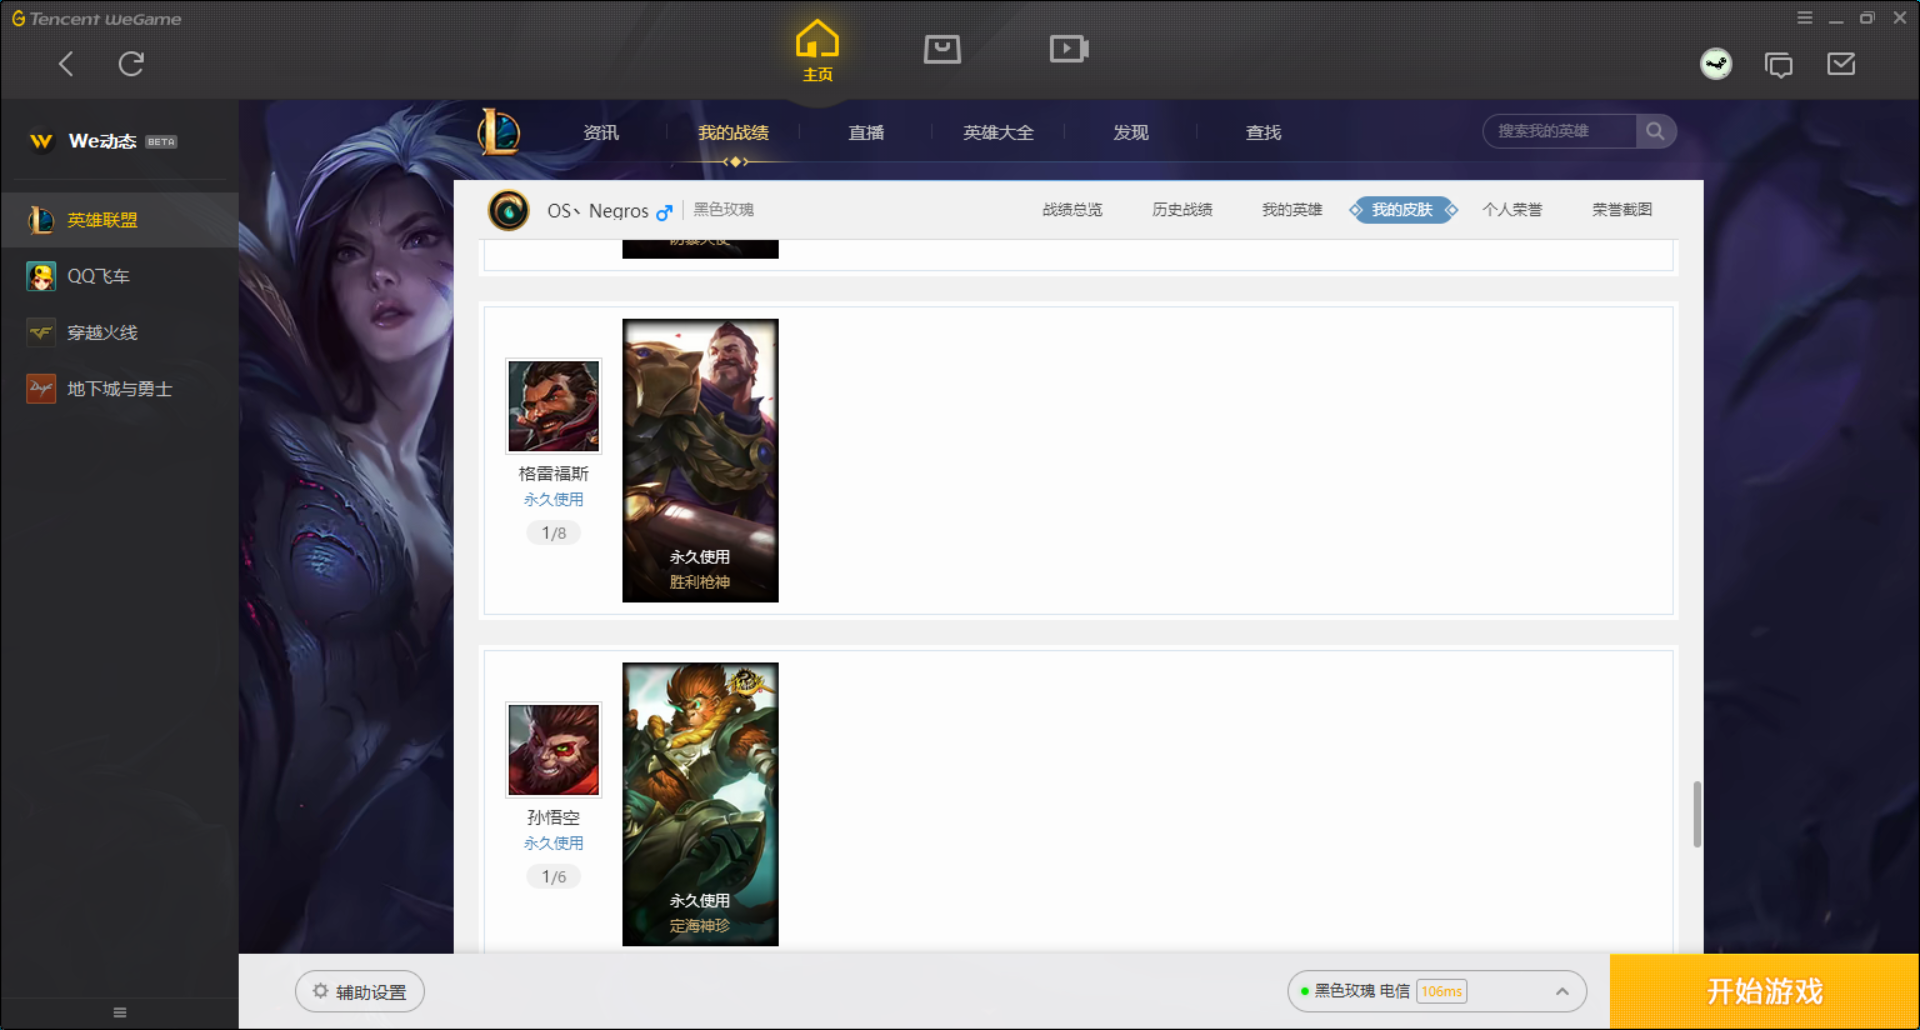Select QQ飞车 in the sidebar
Image resolution: width=1920 pixels, height=1030 pixels.
point(119,276)
